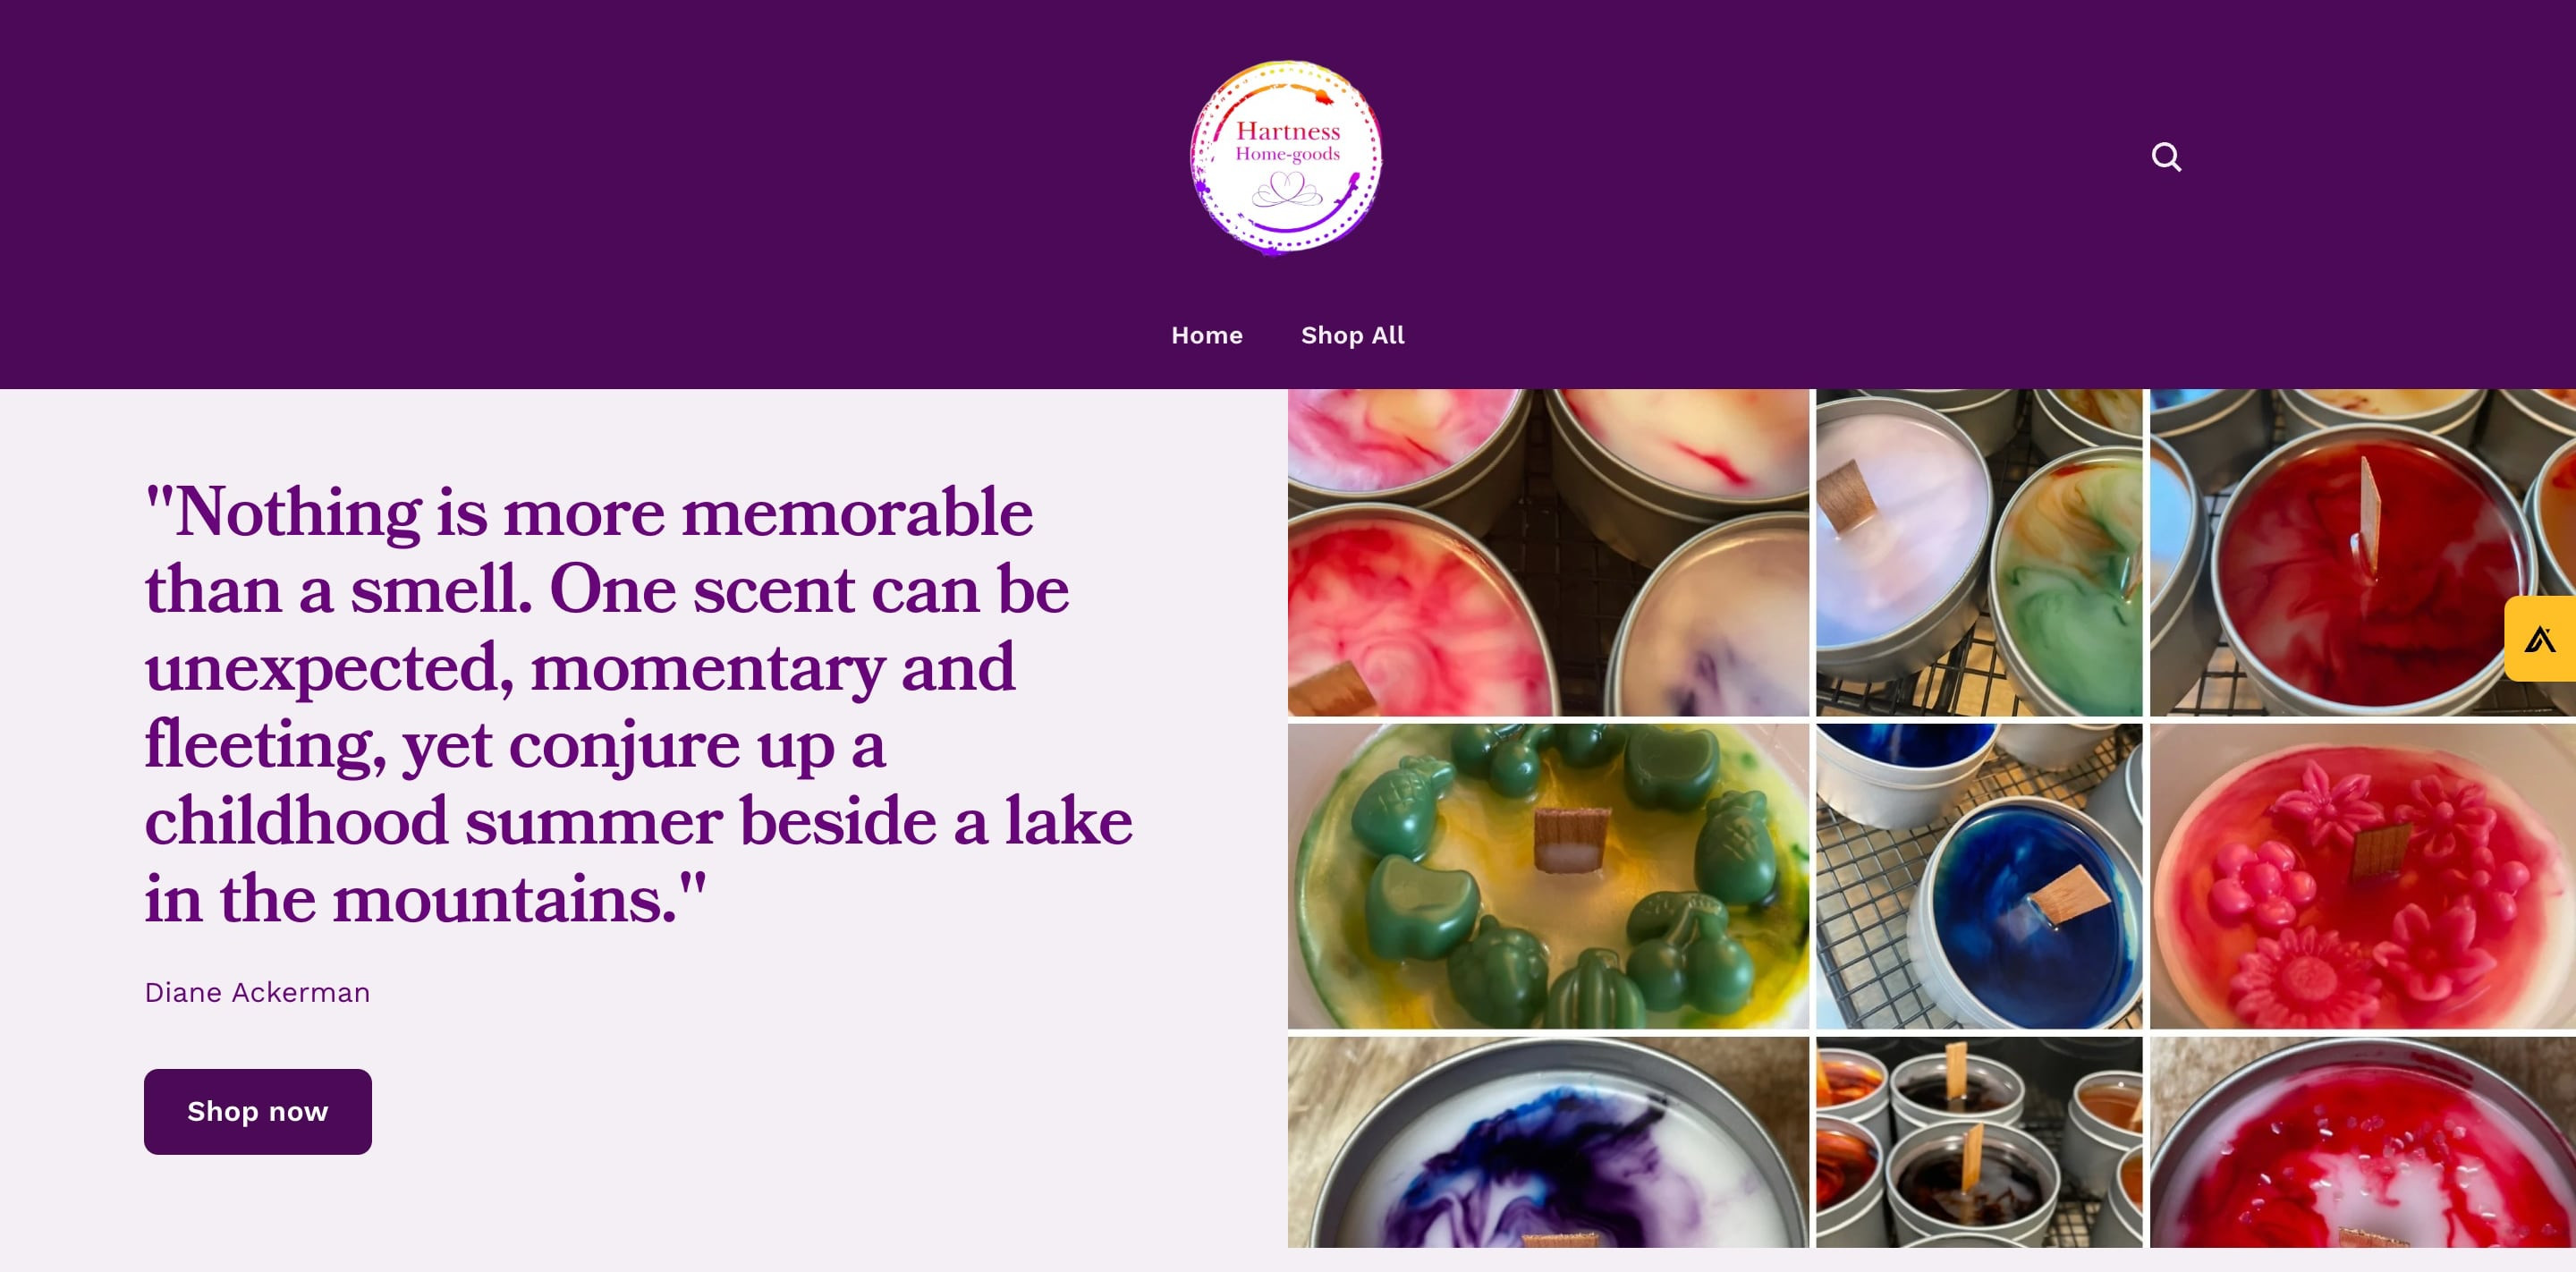Open the yellow accessibility widget tab
Viewport: 2576px width, 1272px height.
click(2540, 638)
